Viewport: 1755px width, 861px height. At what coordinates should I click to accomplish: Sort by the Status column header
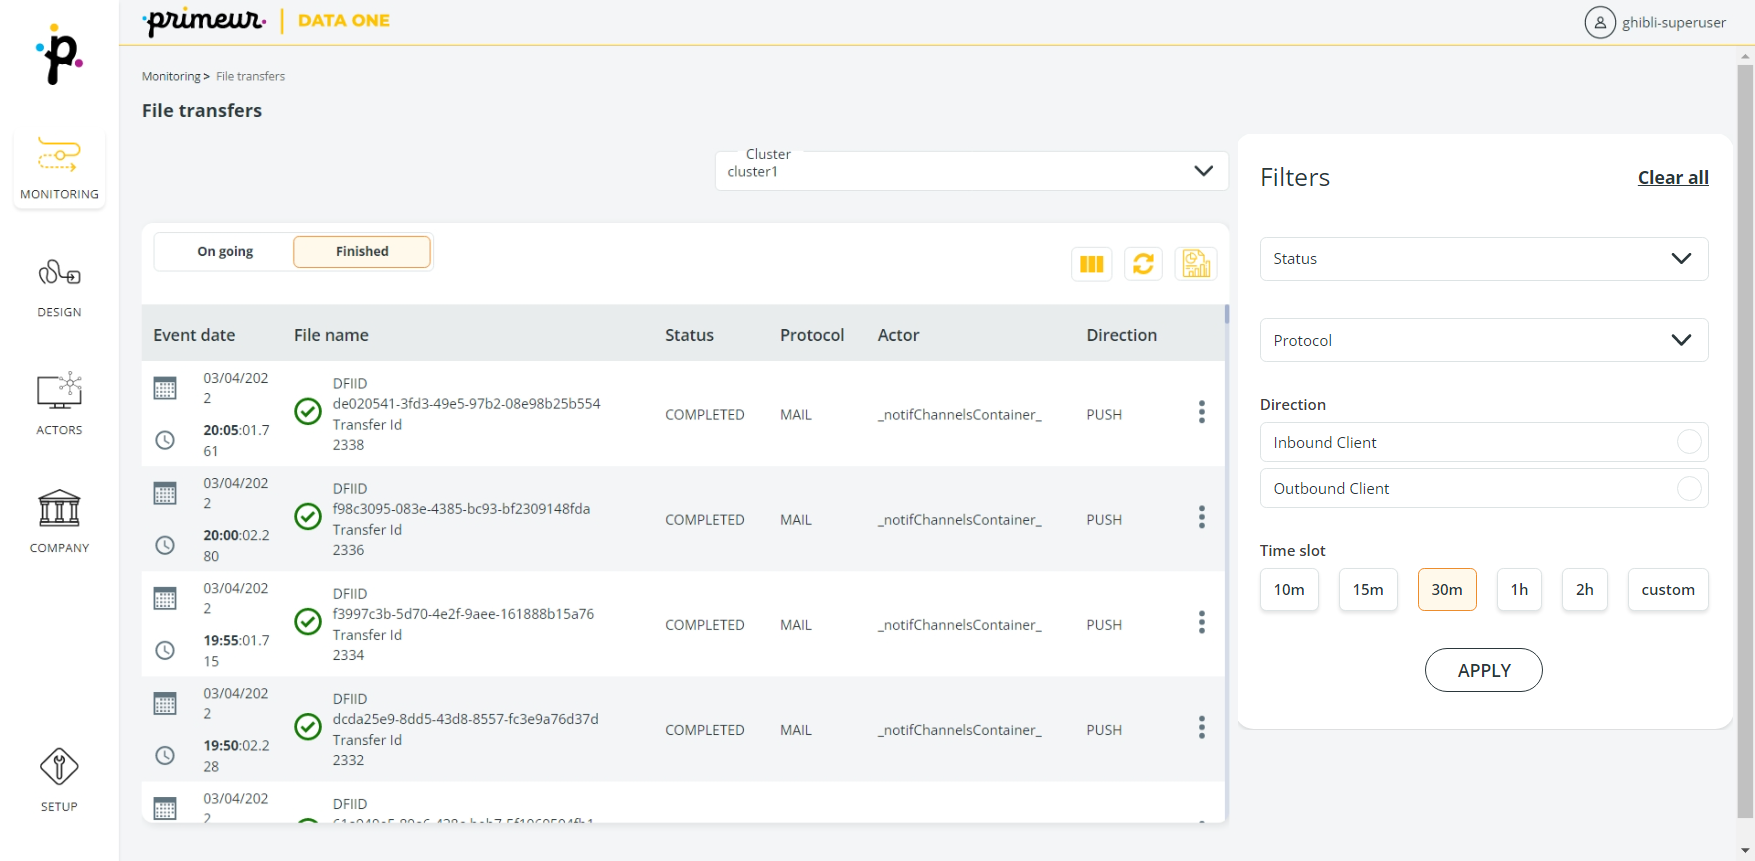pos(689,335)
